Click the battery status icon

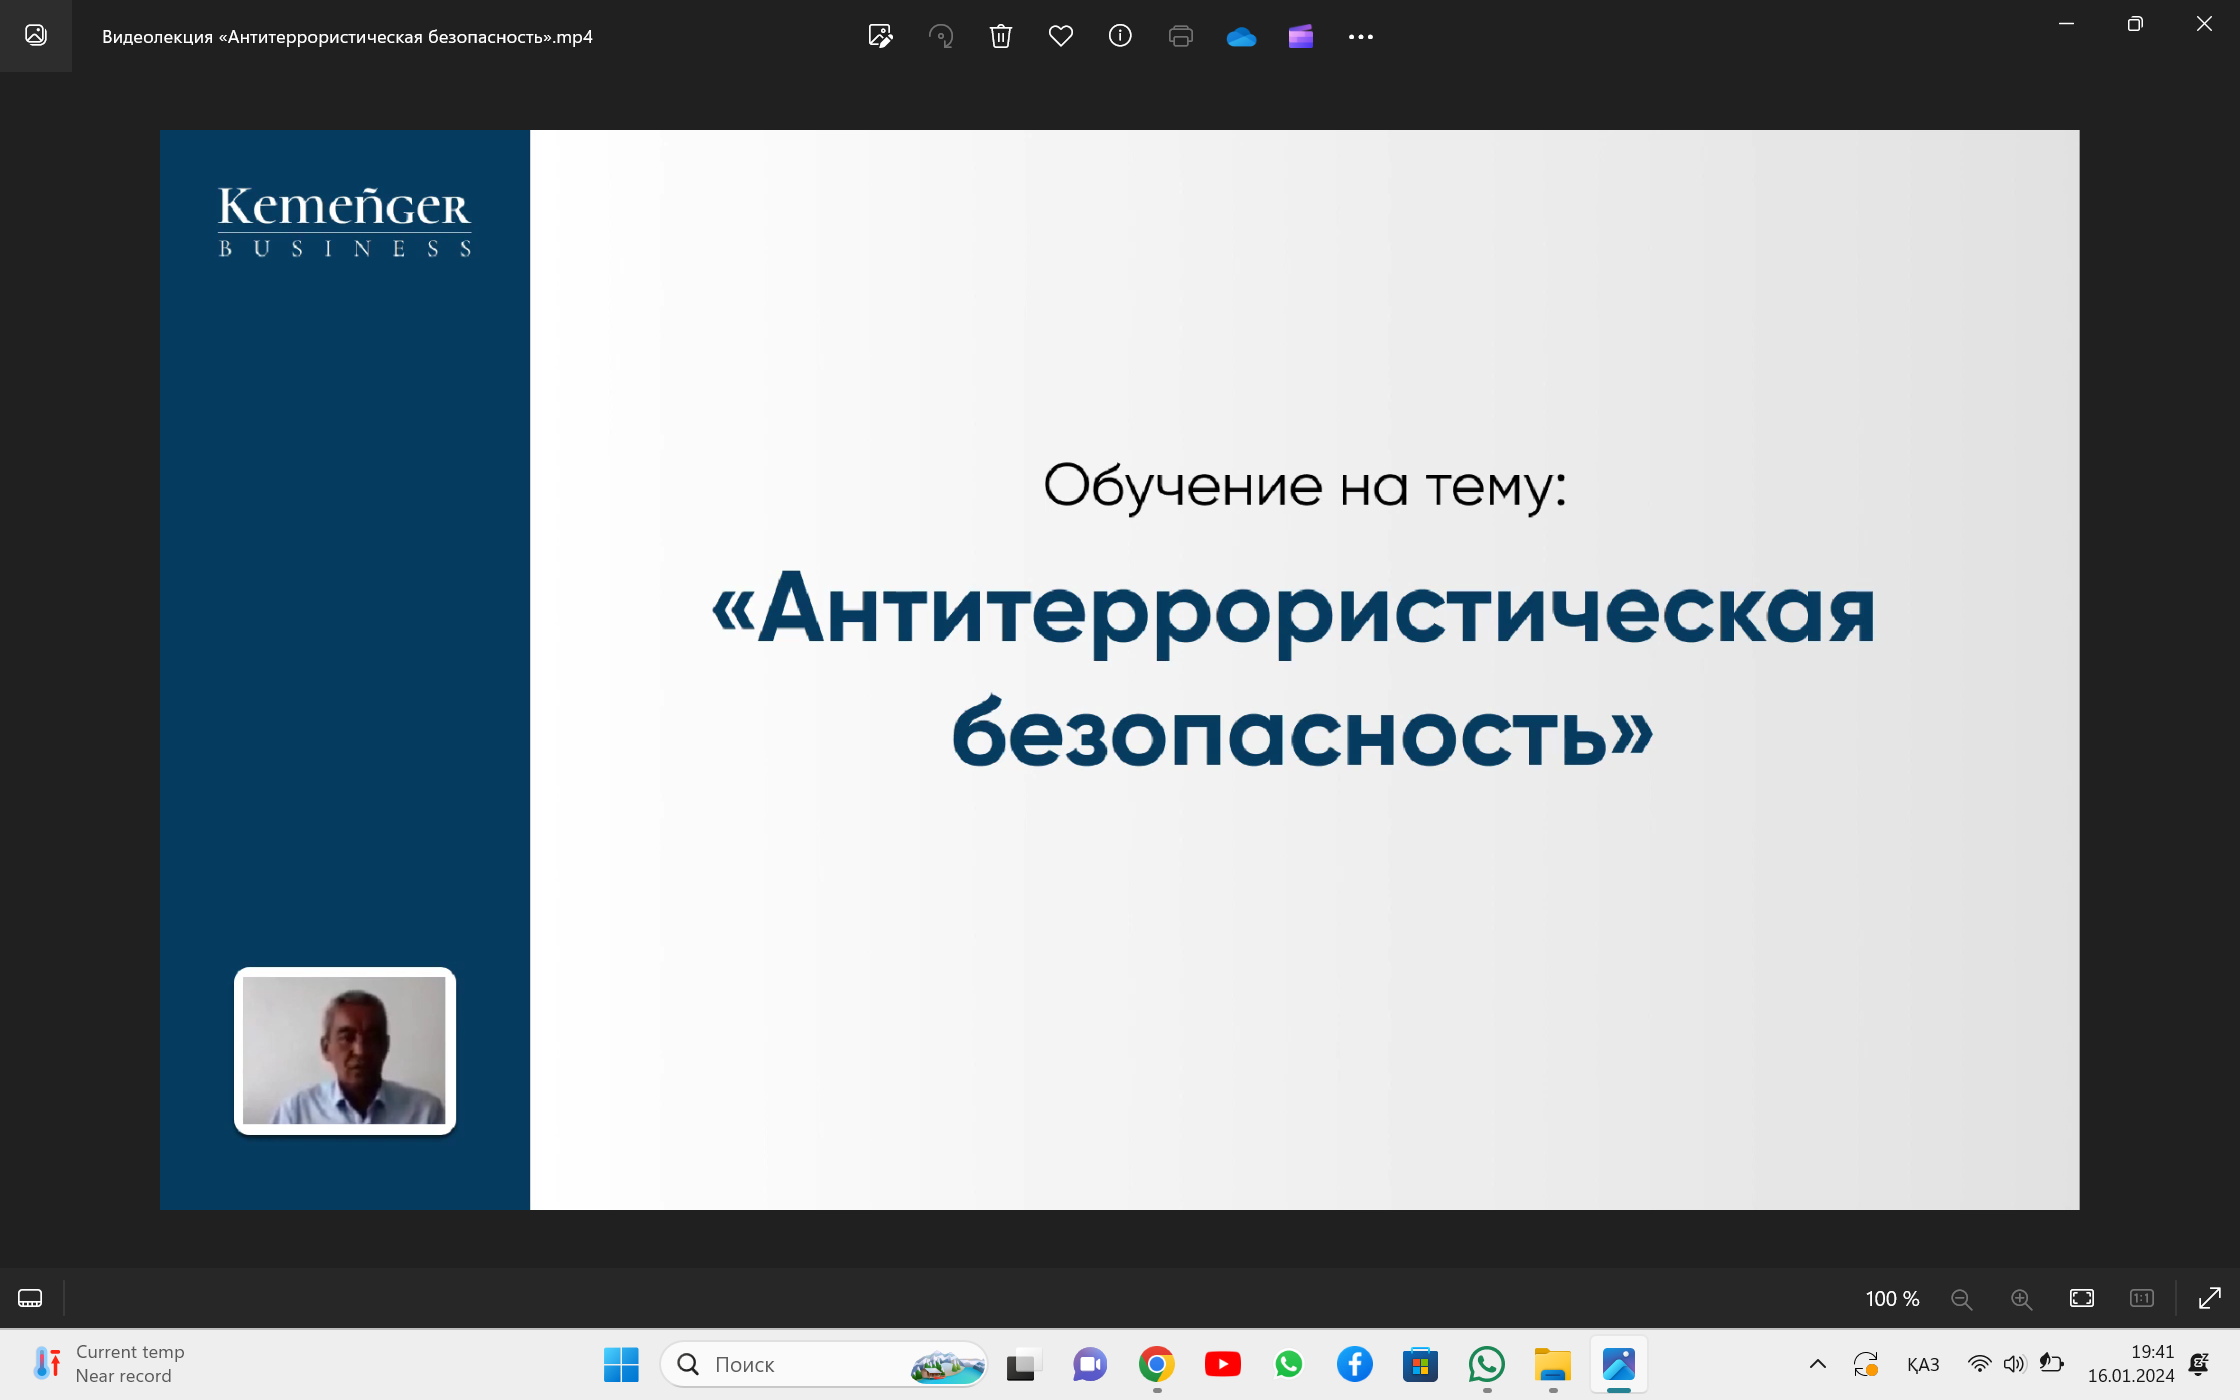pyautogui.click(x=2051, y=1363)
